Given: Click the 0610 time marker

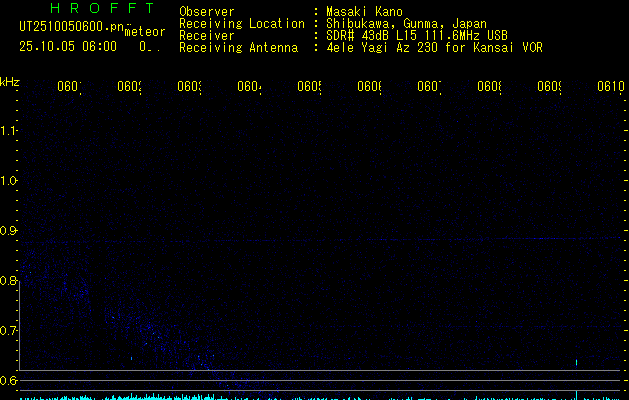Looking at the screenshot, I should (x=610, y=87).
